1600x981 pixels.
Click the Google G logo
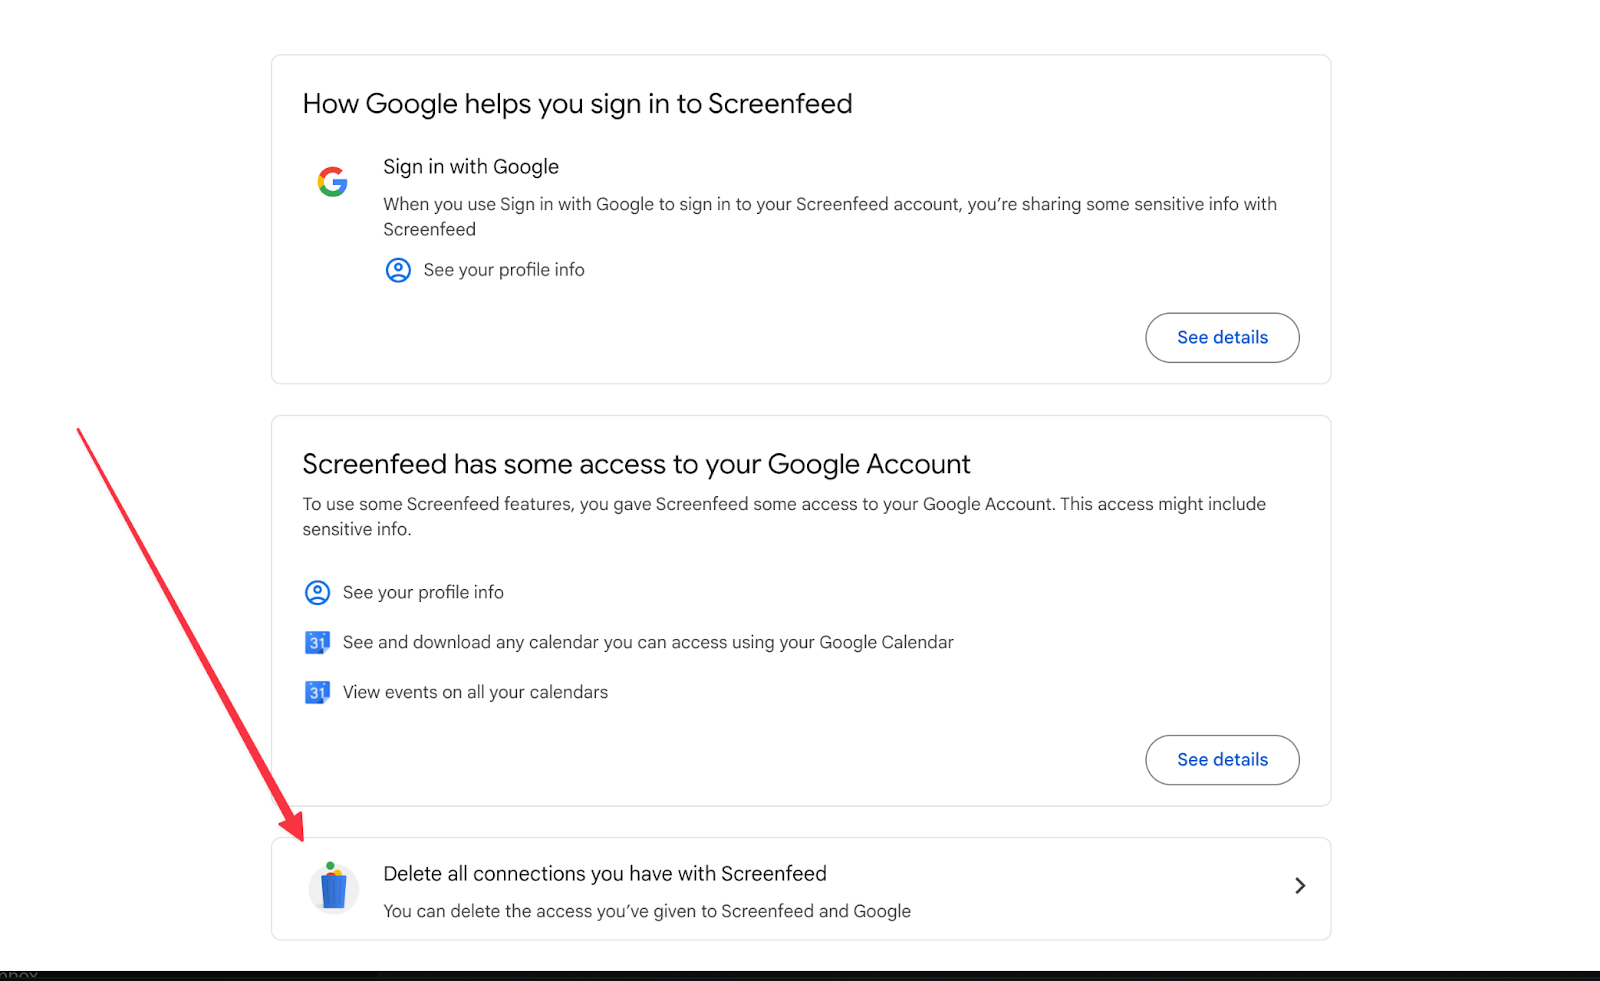click(333, 181)
